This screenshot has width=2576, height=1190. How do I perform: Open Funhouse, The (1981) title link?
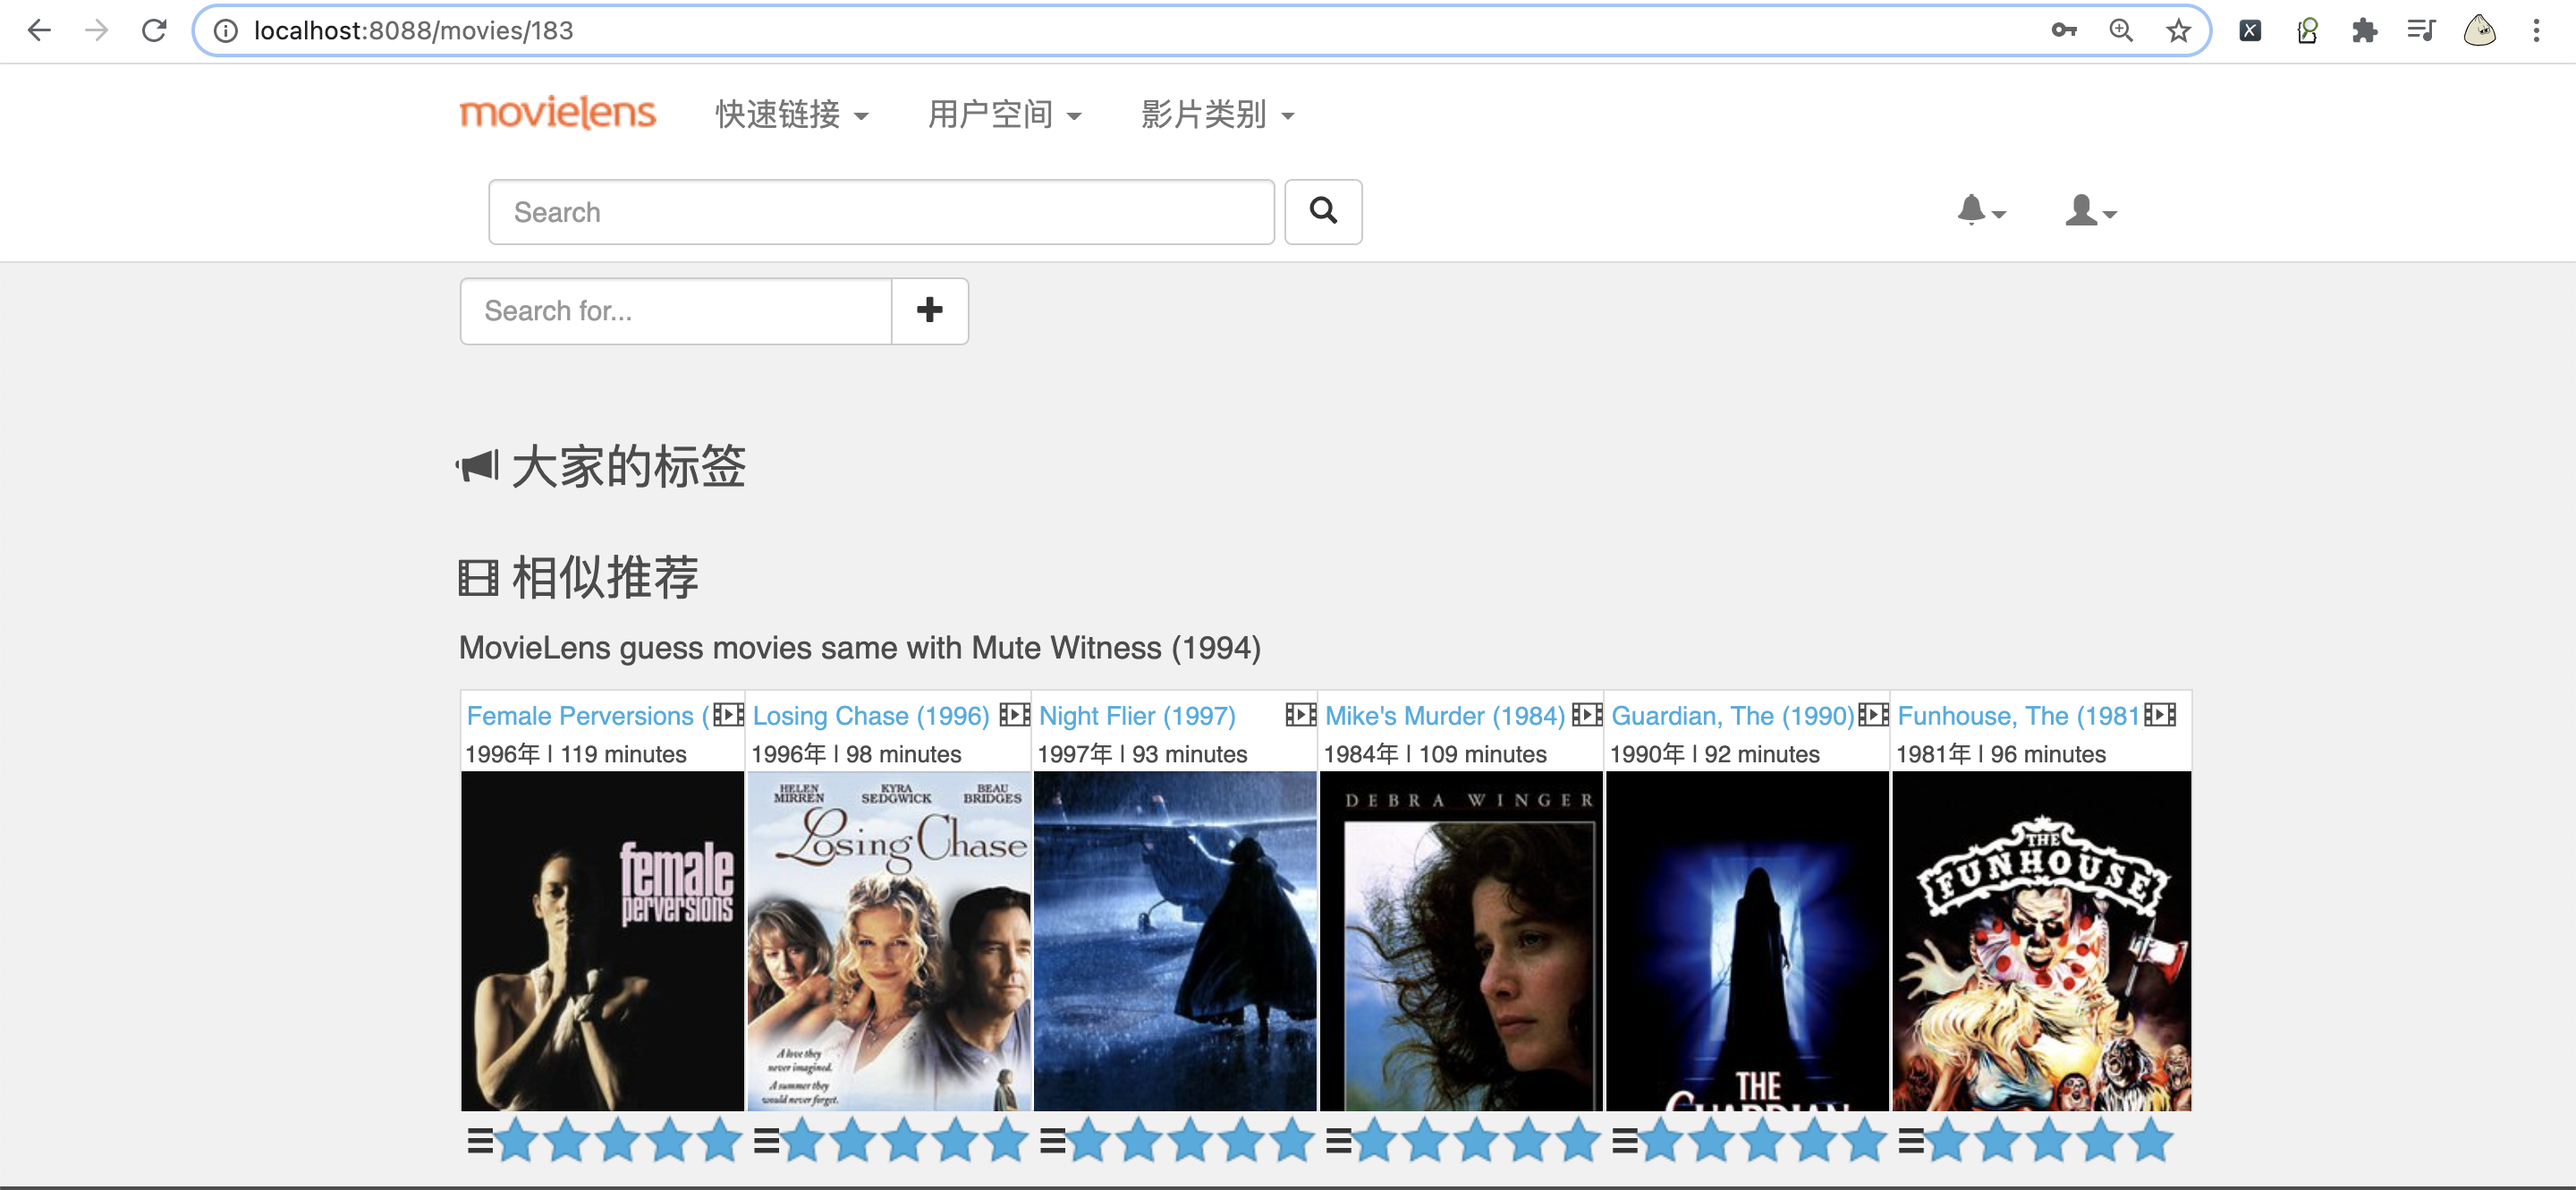coord(2018,715)
